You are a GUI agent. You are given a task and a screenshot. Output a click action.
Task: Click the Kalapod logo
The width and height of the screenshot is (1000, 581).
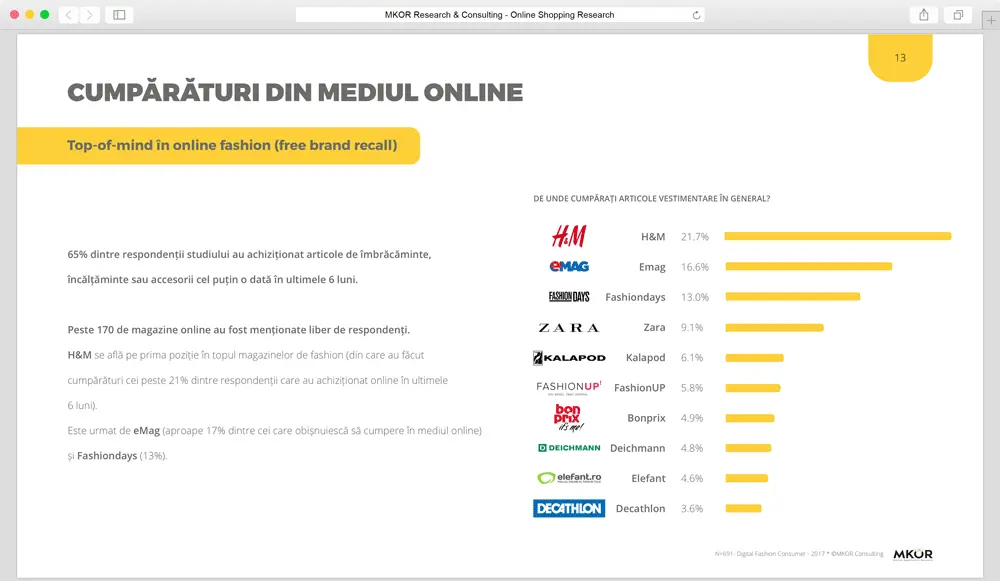[x=569, y=358]
